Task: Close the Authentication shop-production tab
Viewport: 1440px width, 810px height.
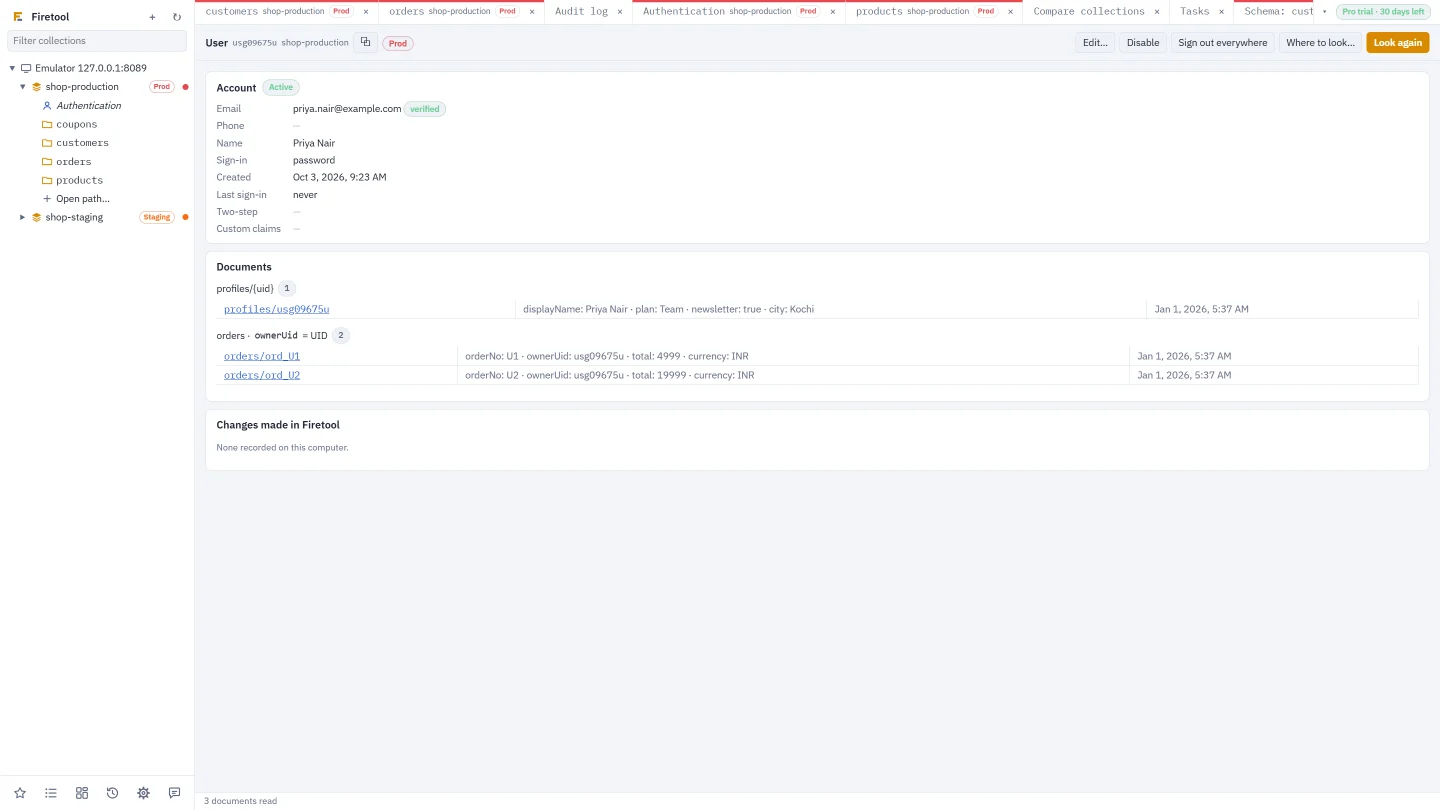Action: (x=833, y=12)
